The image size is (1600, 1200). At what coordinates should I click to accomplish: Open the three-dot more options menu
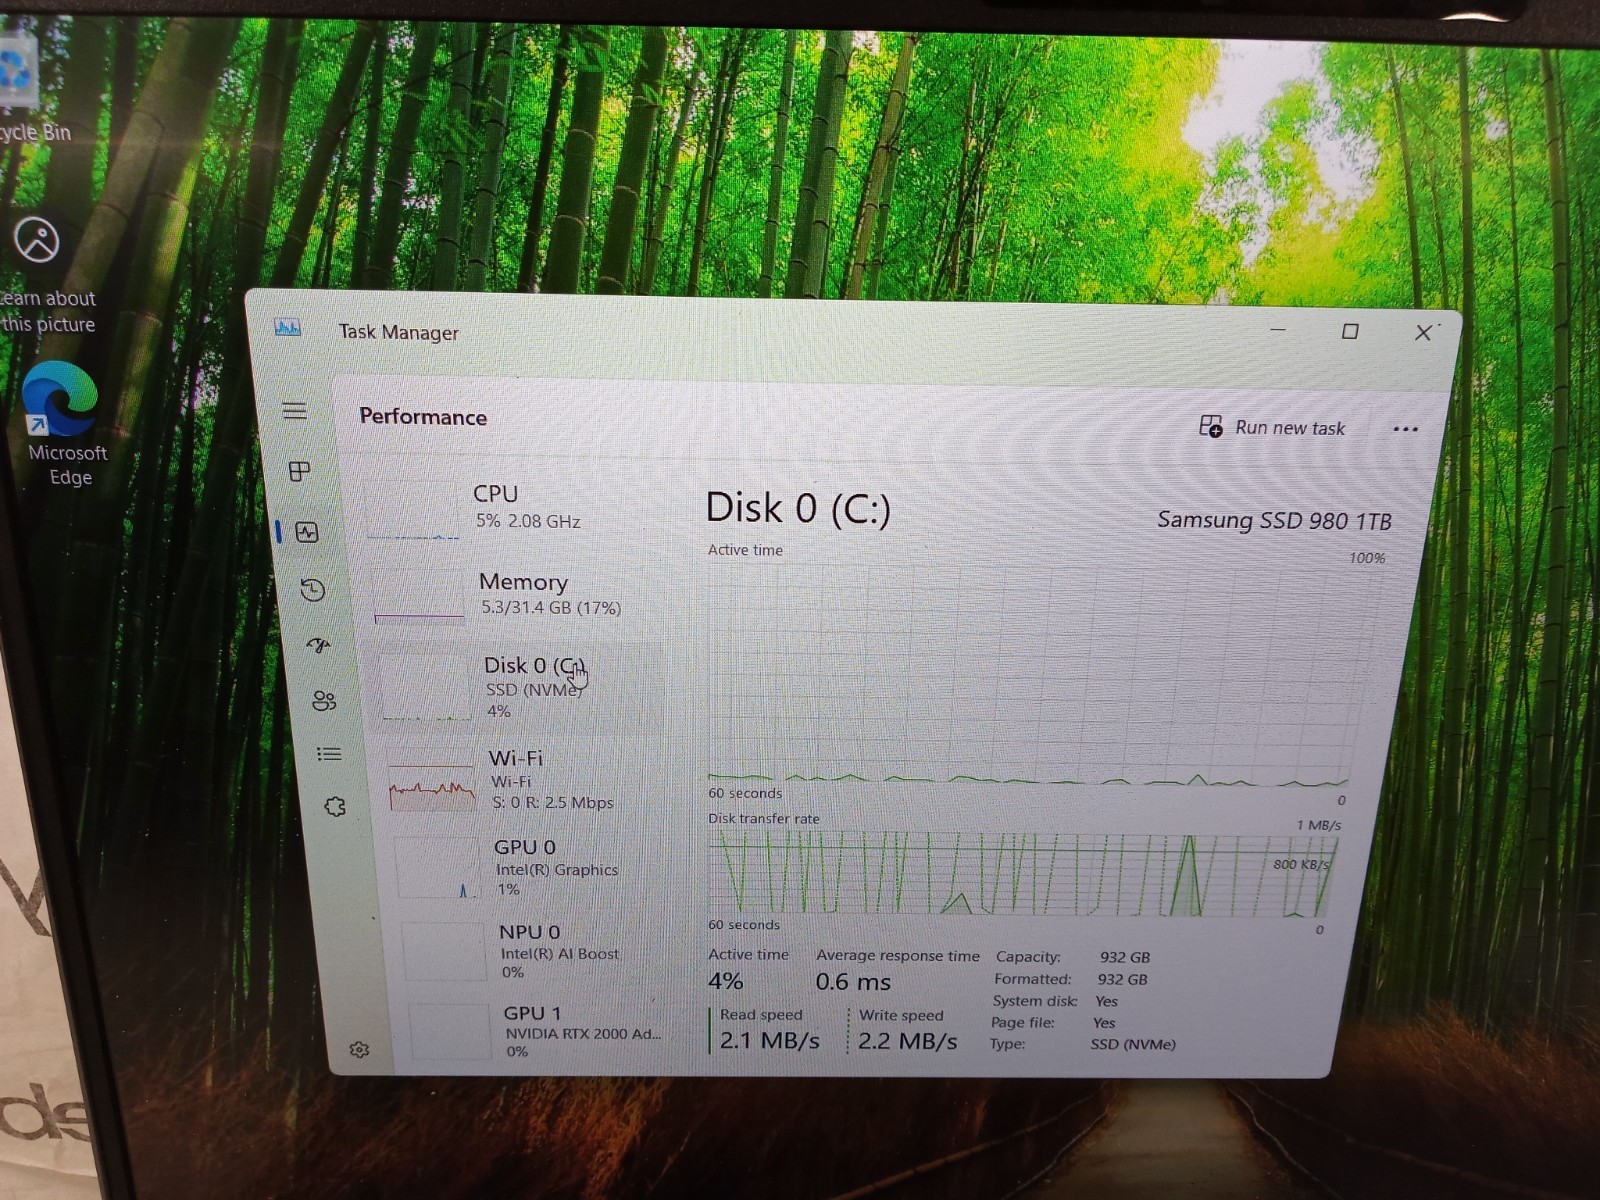[x=1405, y=429]
